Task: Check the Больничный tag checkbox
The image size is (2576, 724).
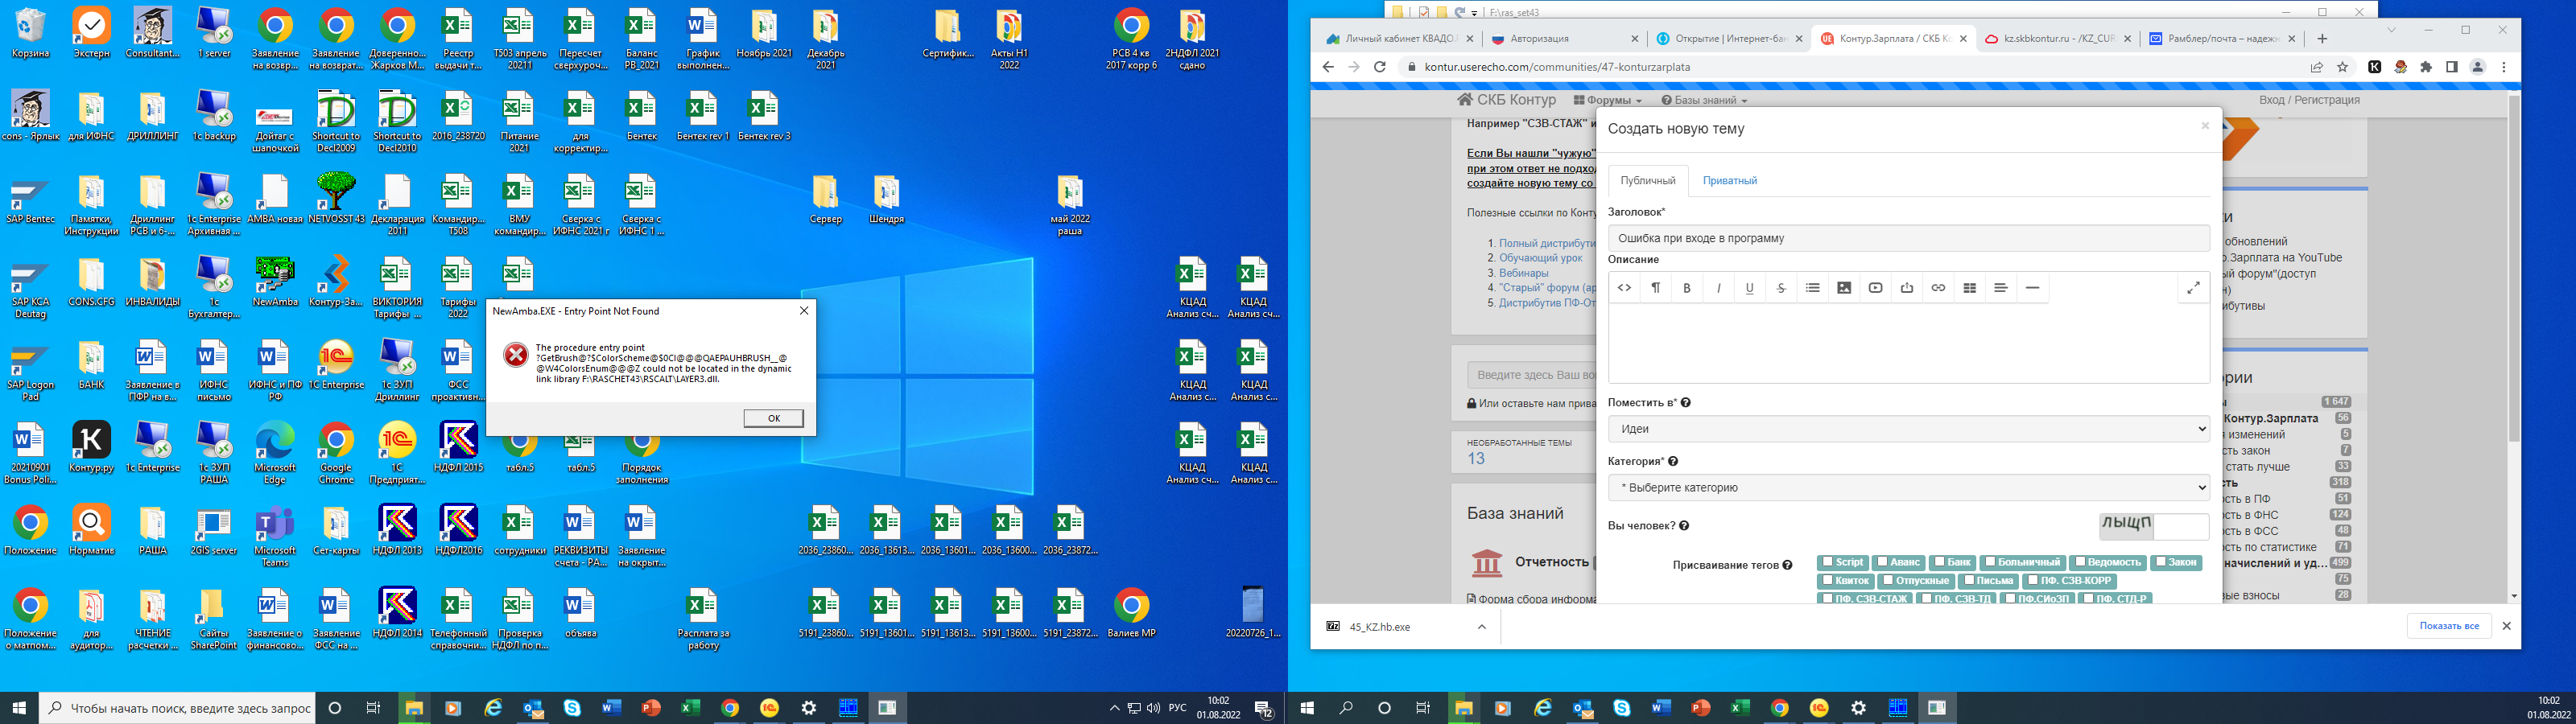Action: coord(1990,562)
